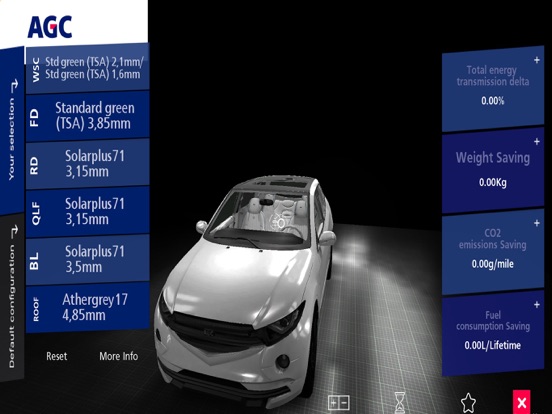Click the AGC logo
552x414 pixels.
point(50,27)
